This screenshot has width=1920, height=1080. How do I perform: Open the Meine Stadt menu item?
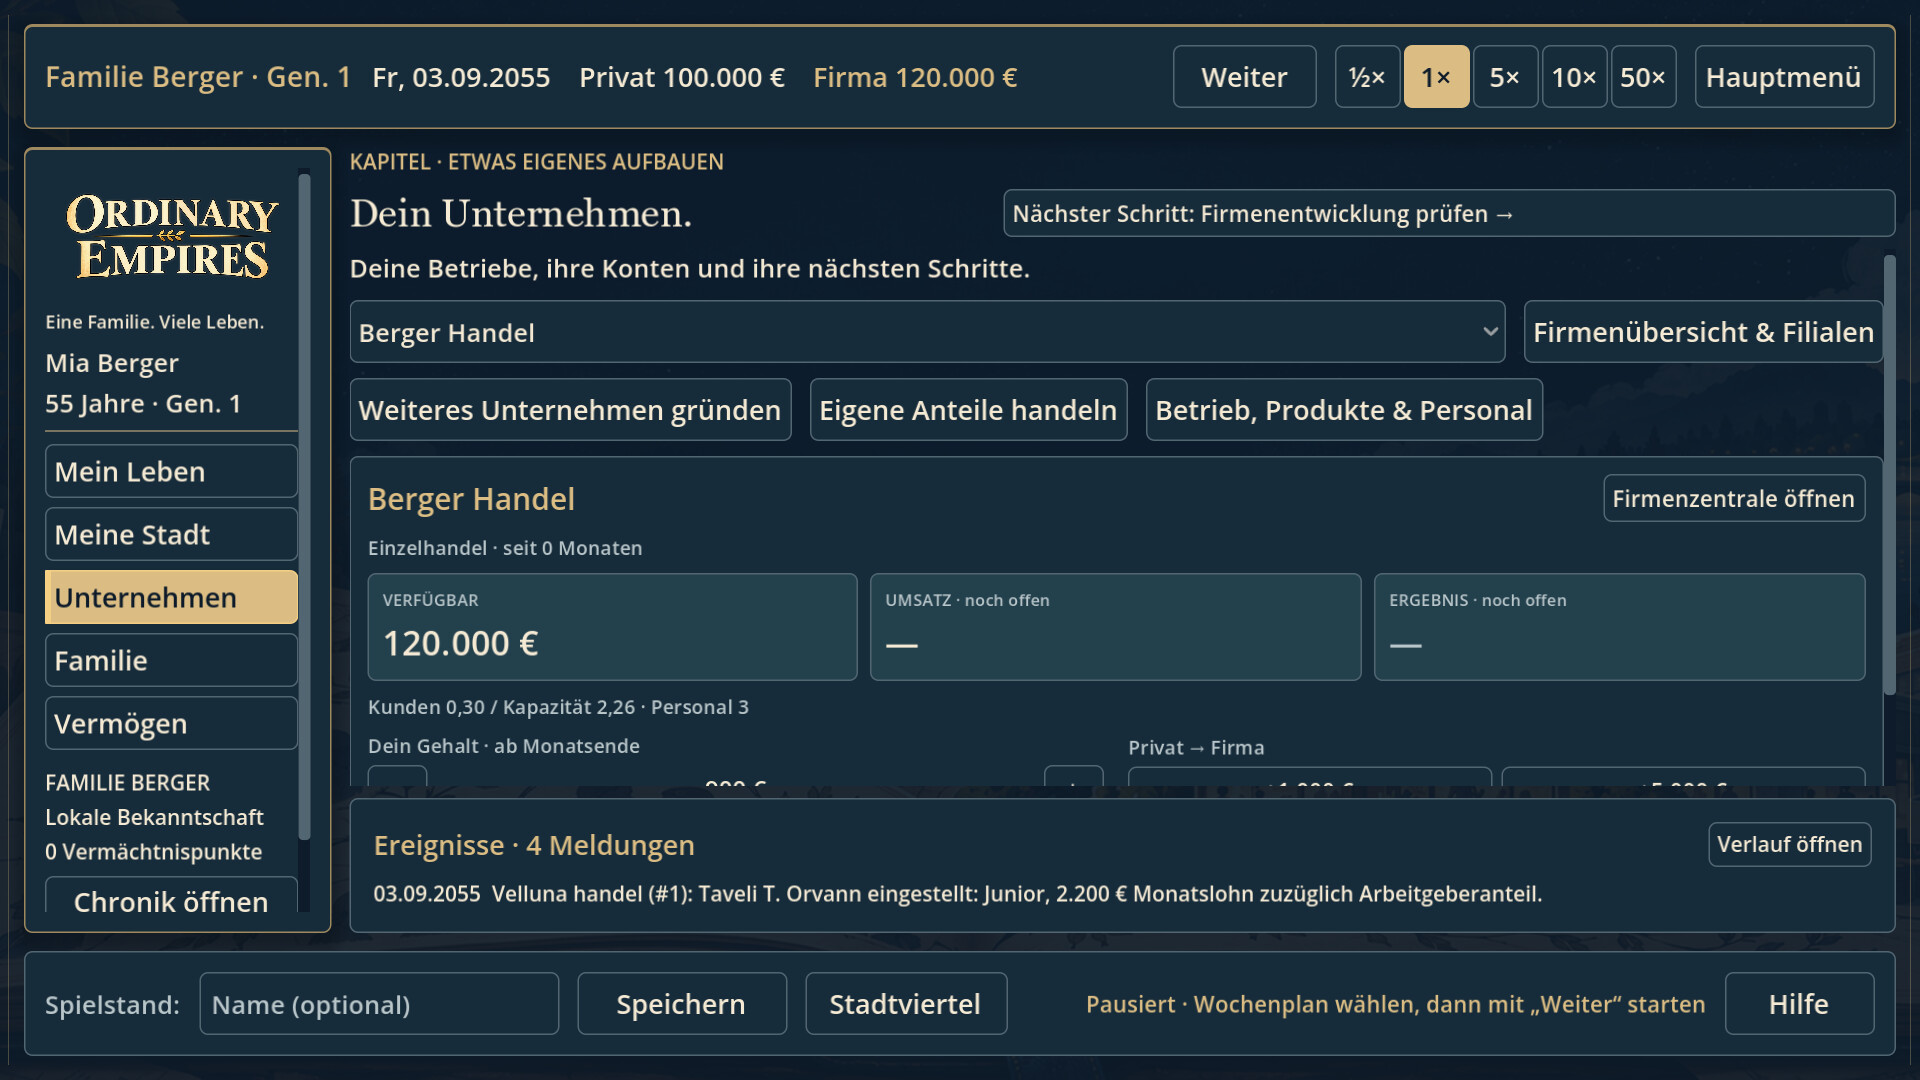[x=171, y=534]
